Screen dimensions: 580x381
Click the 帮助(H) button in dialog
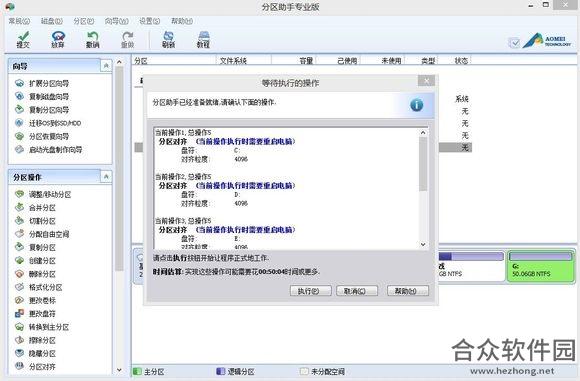(408, 291)
